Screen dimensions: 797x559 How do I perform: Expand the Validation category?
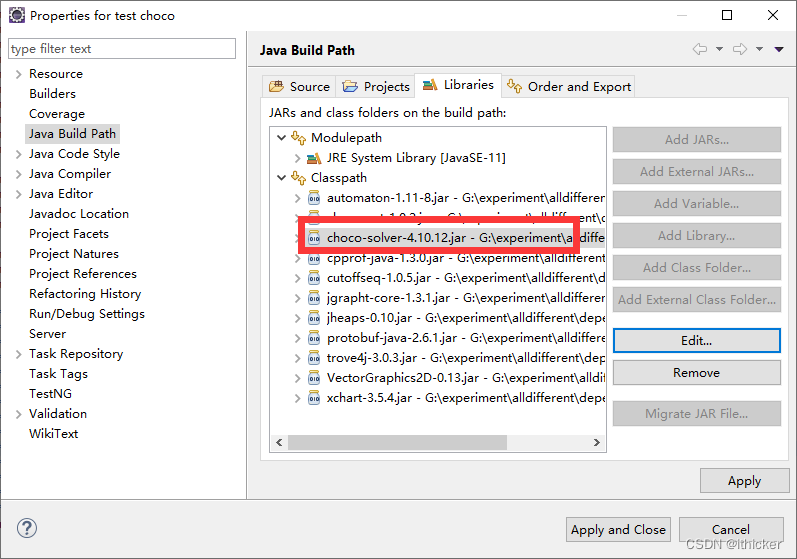[18, 414]
